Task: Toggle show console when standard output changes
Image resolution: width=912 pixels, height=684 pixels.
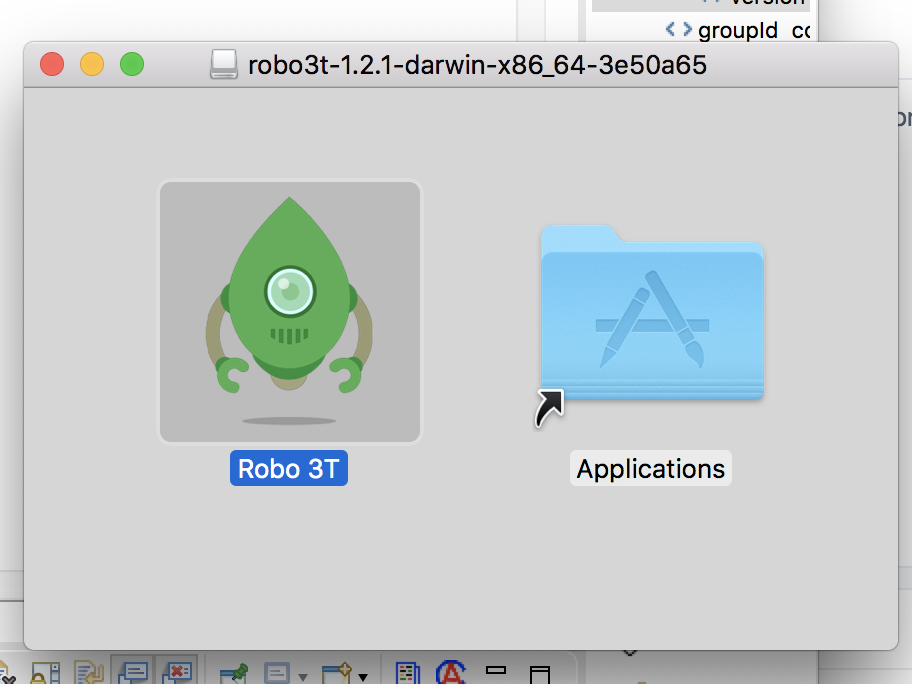Action: pos(133,672)
